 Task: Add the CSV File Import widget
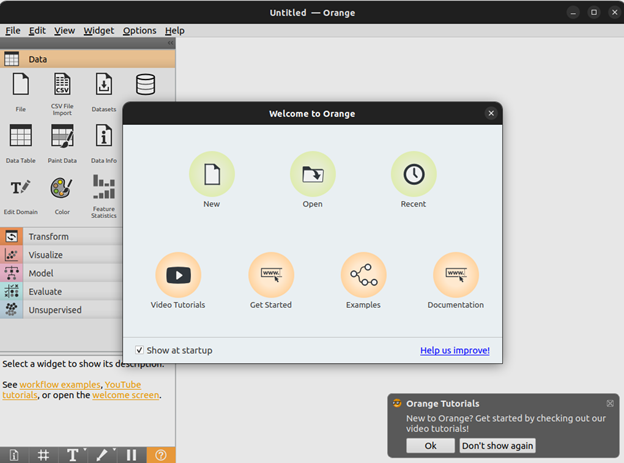pyautogui.click(x=62, y=94)
